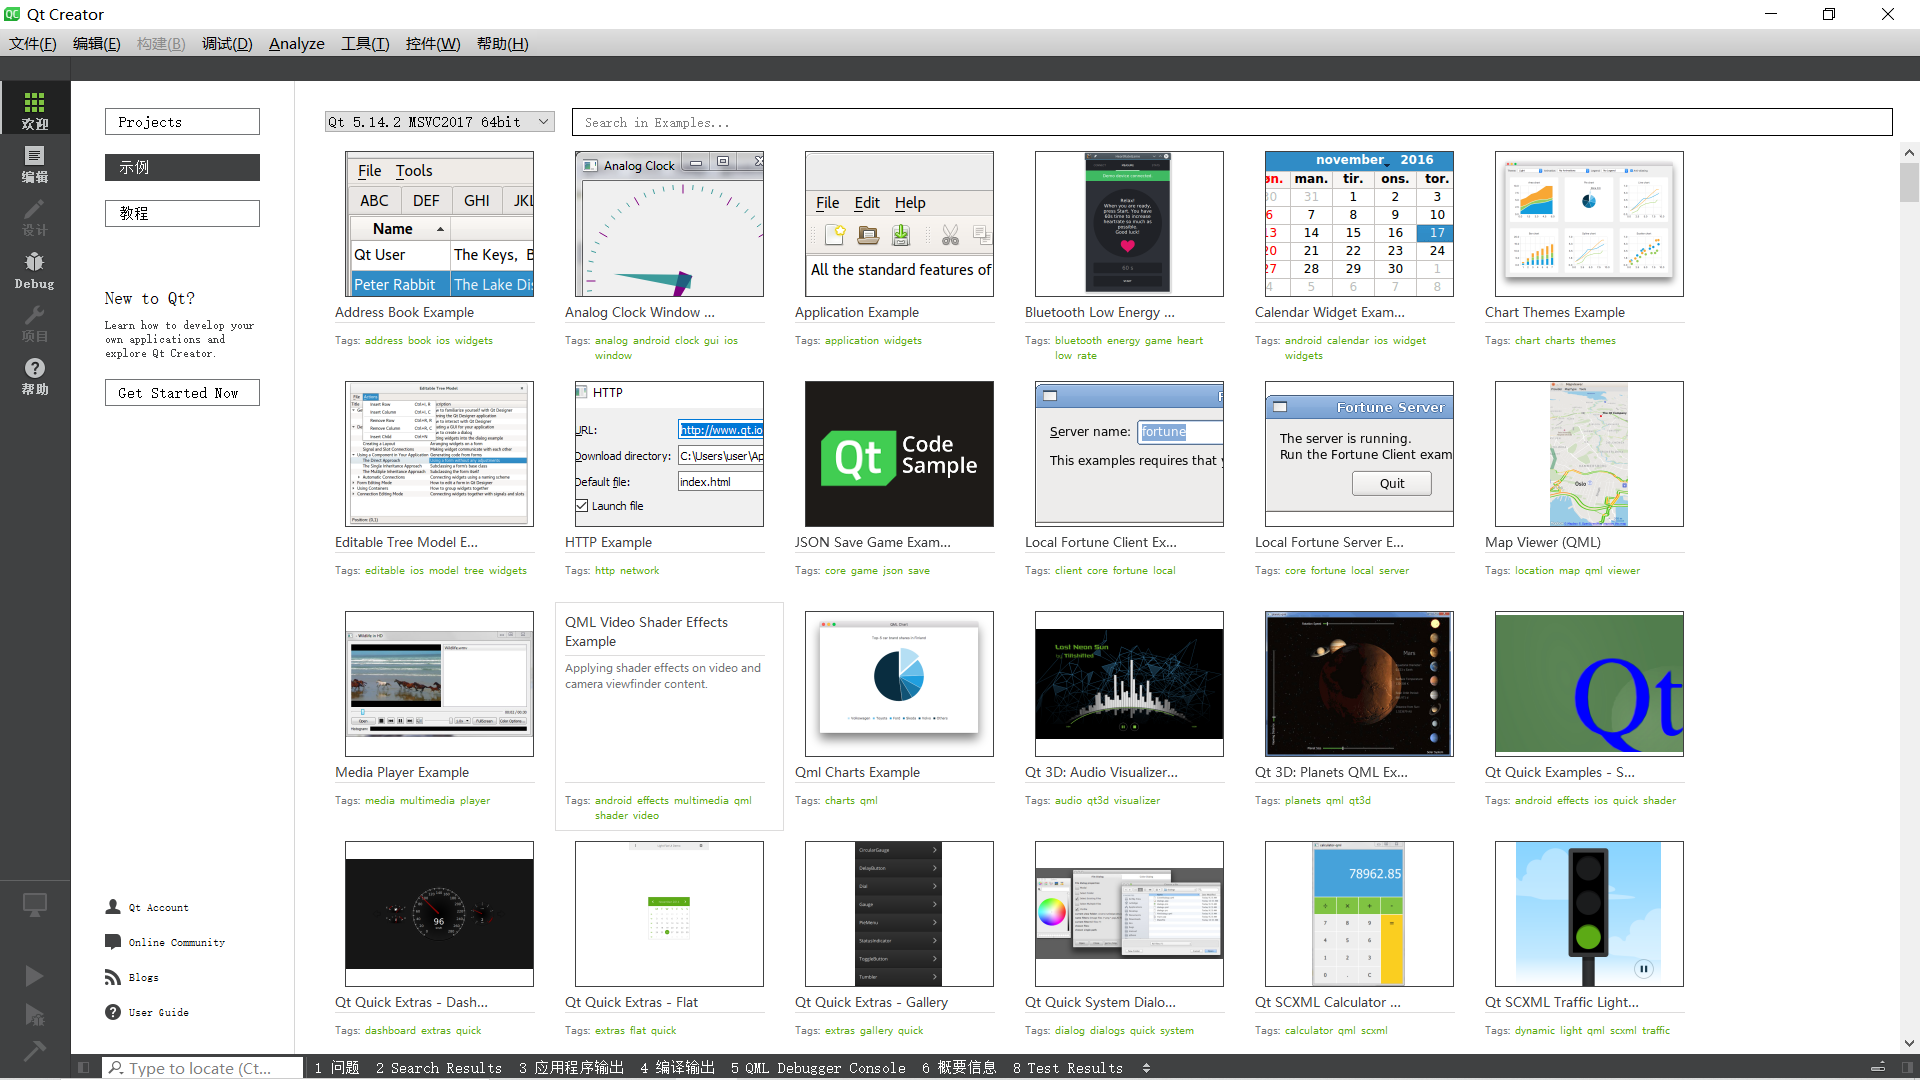Open the locator filter magnifier dropdown
This screenshot has width=1920, height=1080.
(x=116, y=1068)
